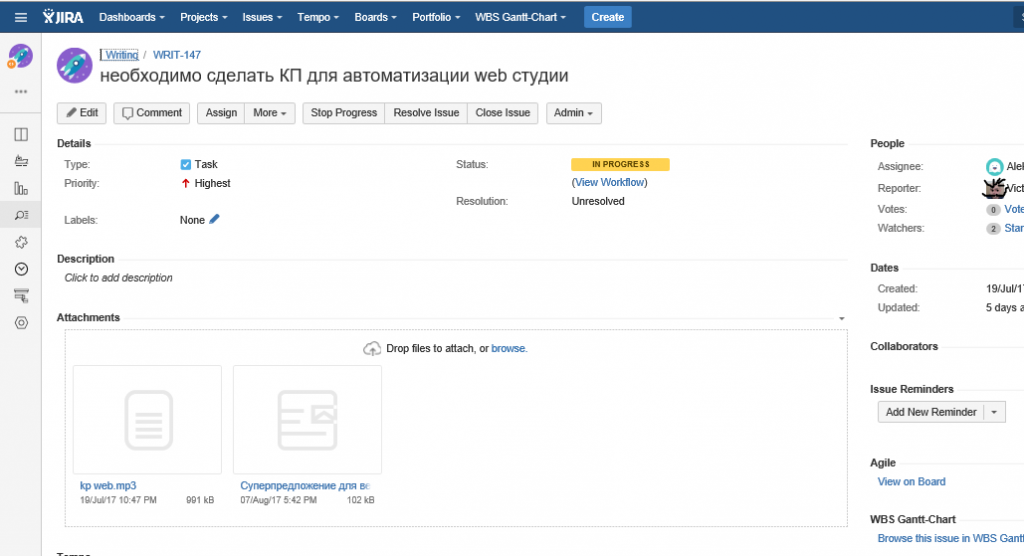
Task: Click Stop Progress
Action: (x=344, y=113)
